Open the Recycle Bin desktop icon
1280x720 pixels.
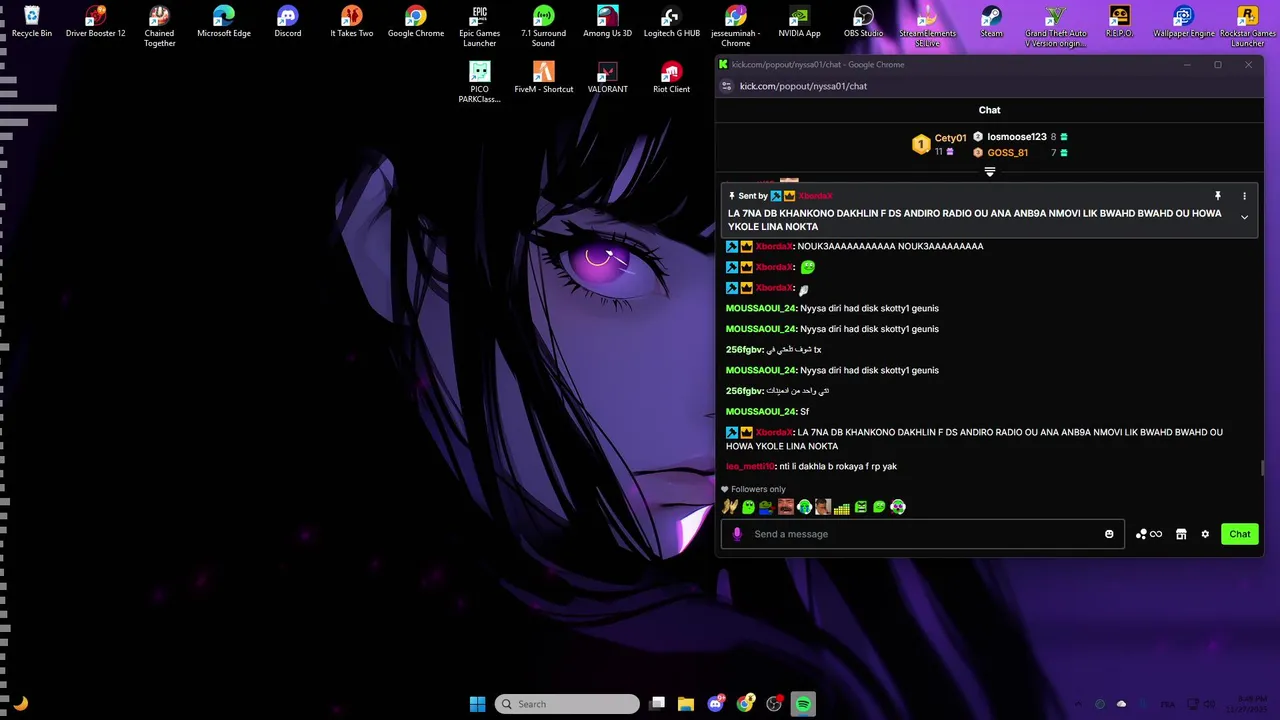click(32, 22)
